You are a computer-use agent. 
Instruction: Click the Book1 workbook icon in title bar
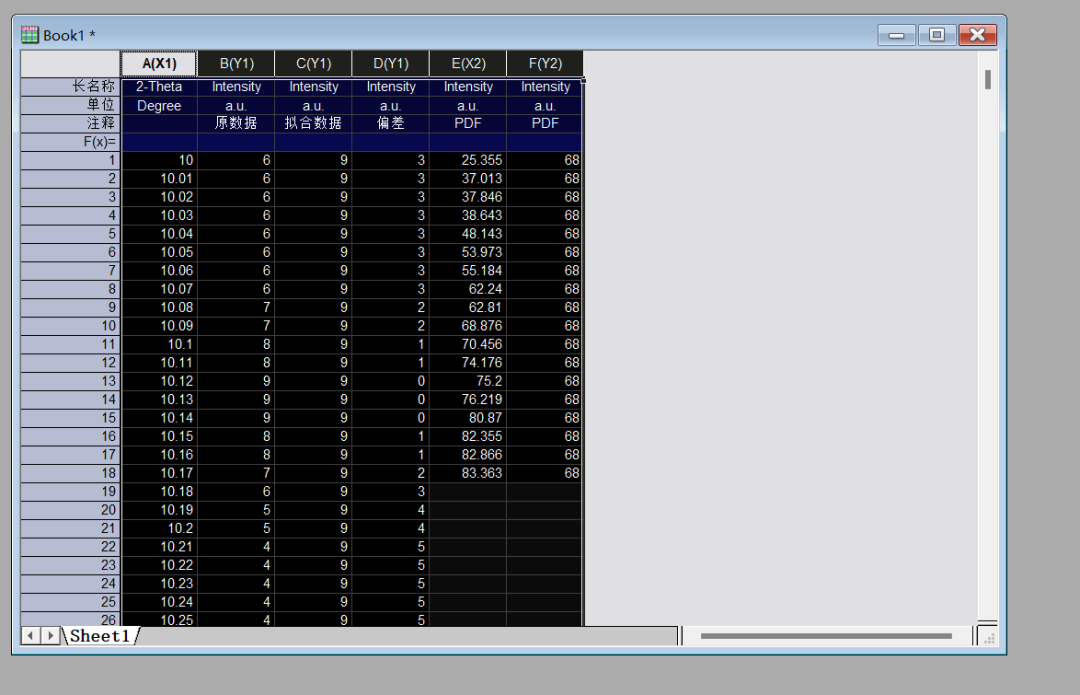(30, 35)
